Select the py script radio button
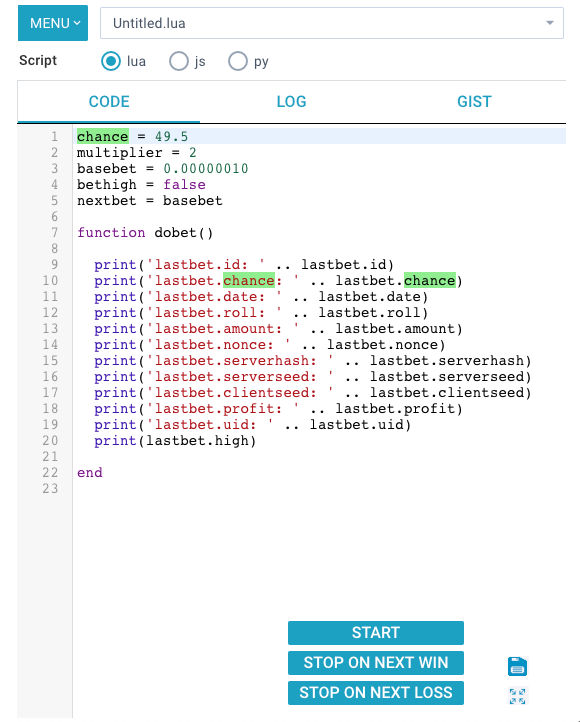The width and height of the screenshot is (580, 722). 238,61
